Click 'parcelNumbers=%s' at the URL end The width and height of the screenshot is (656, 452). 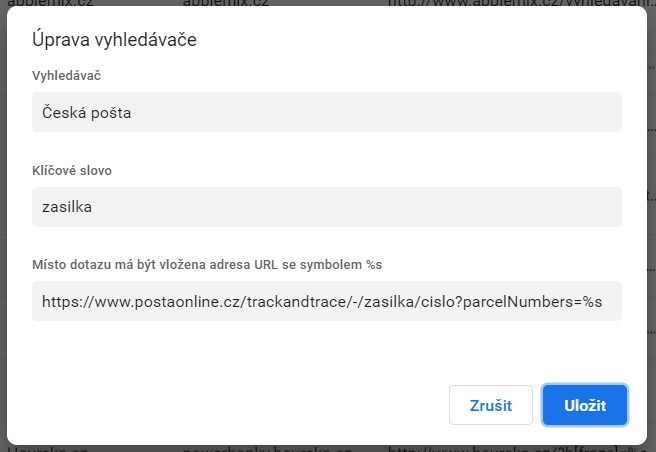tap(540, 301)
